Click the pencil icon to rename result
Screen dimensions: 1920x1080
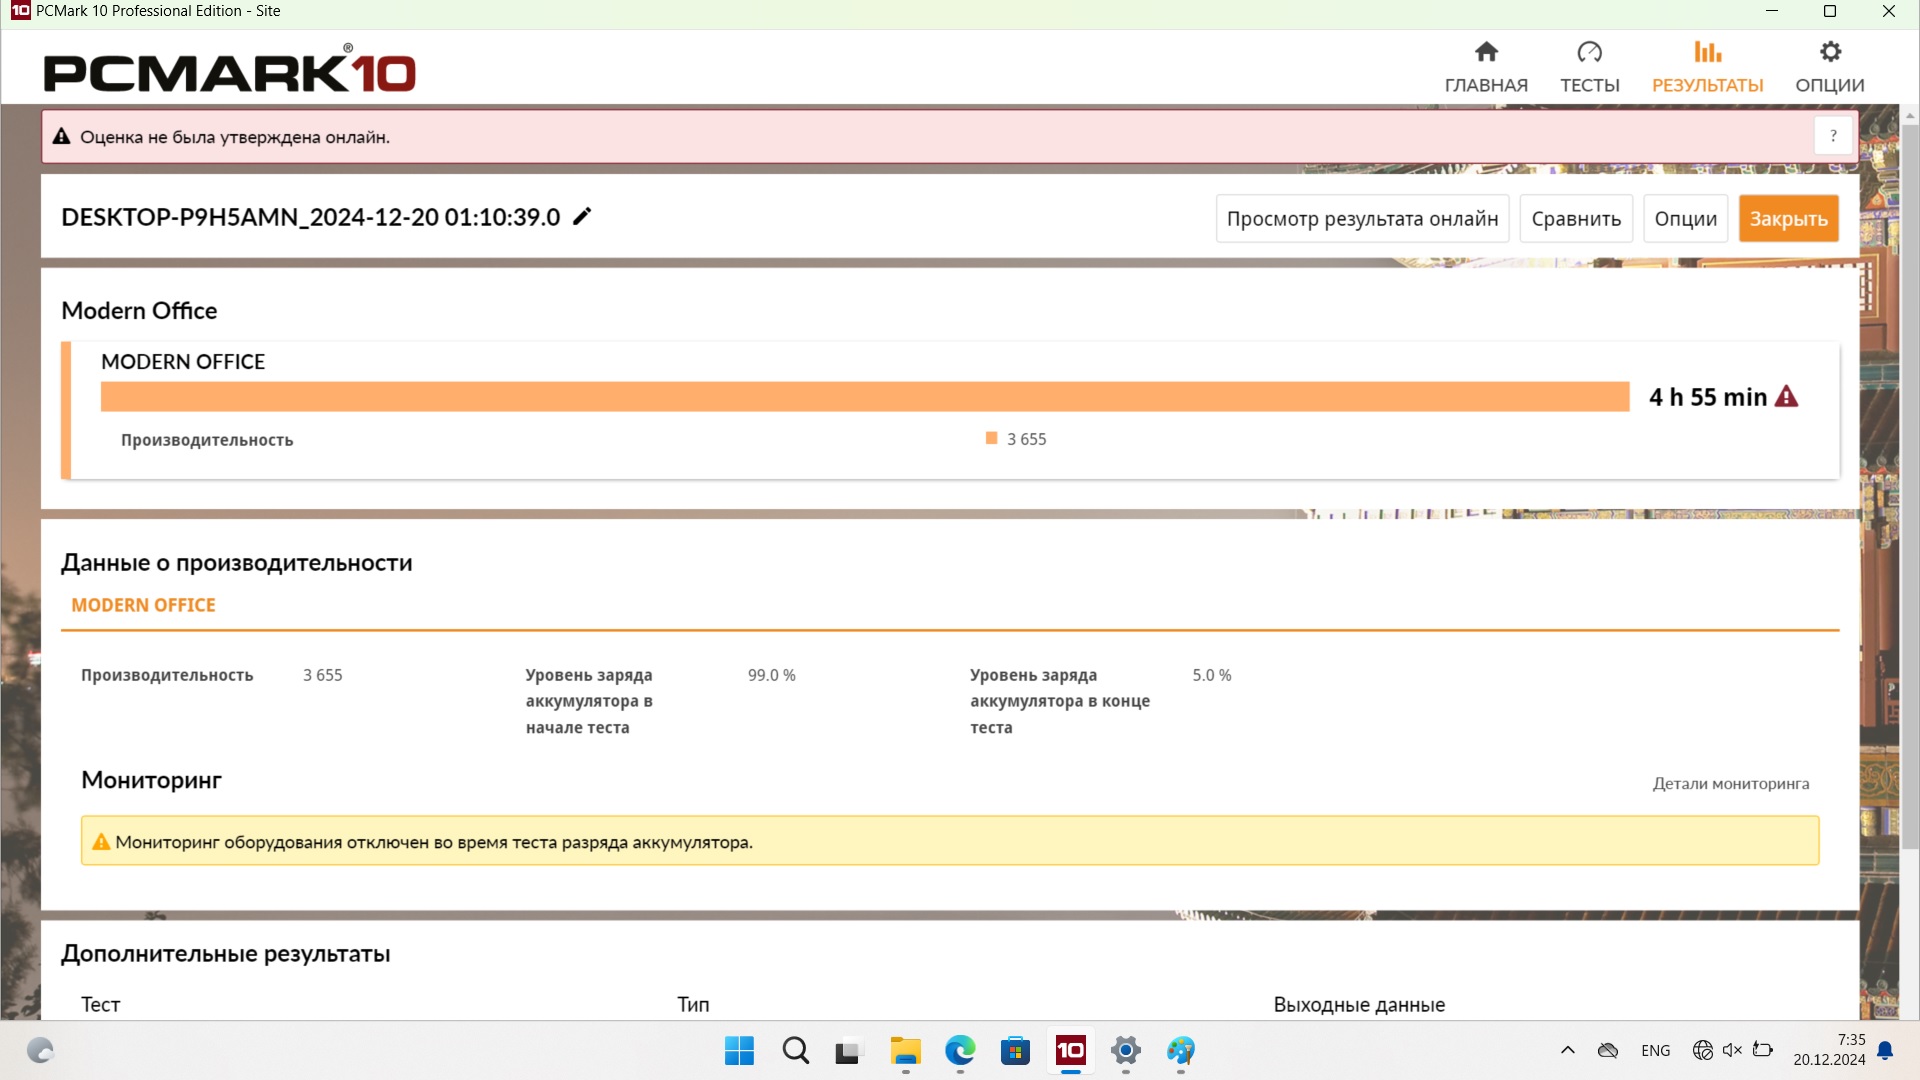click(582, 217)
